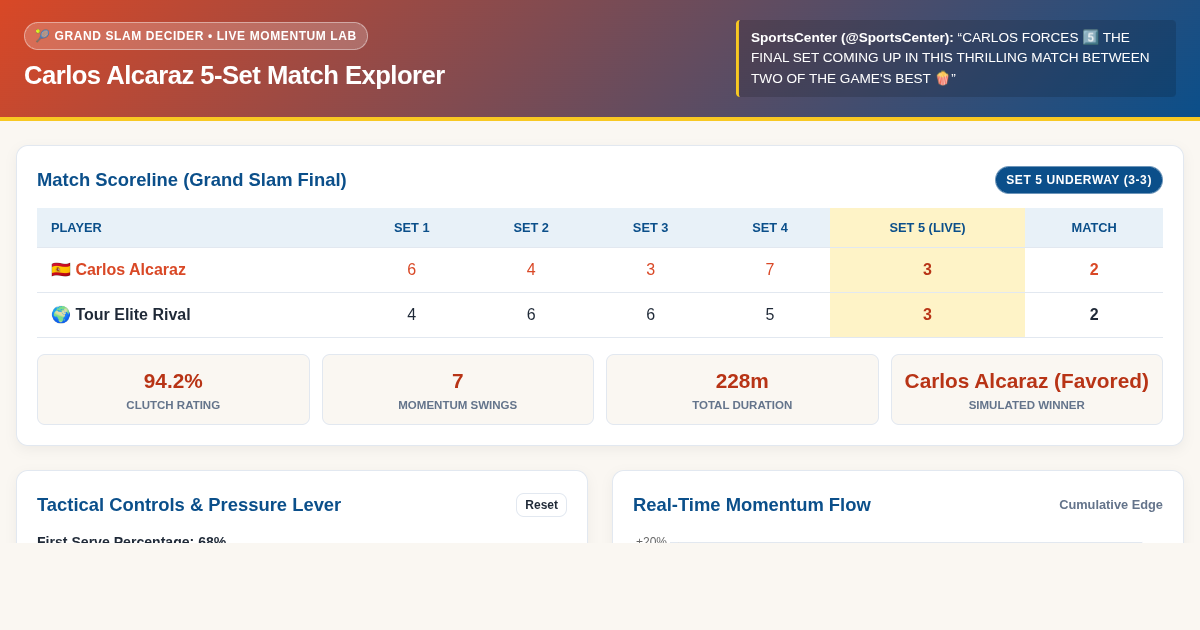Screen dimensions: 1200x630
Task: Click the number 5 emoji in the quote
Action: coord(1091,37)
